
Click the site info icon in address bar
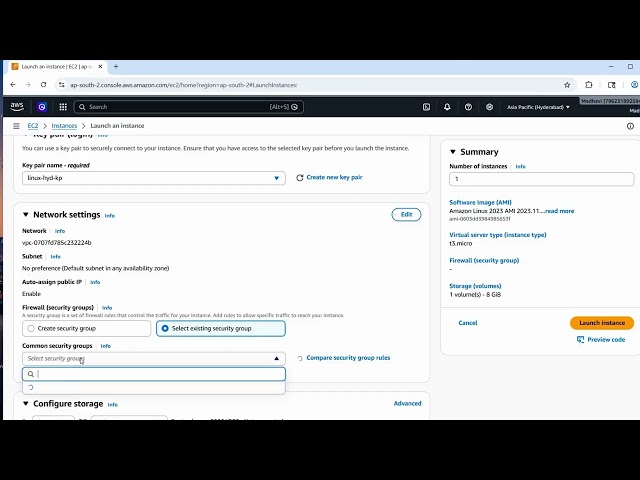click(x=61, y=85)
